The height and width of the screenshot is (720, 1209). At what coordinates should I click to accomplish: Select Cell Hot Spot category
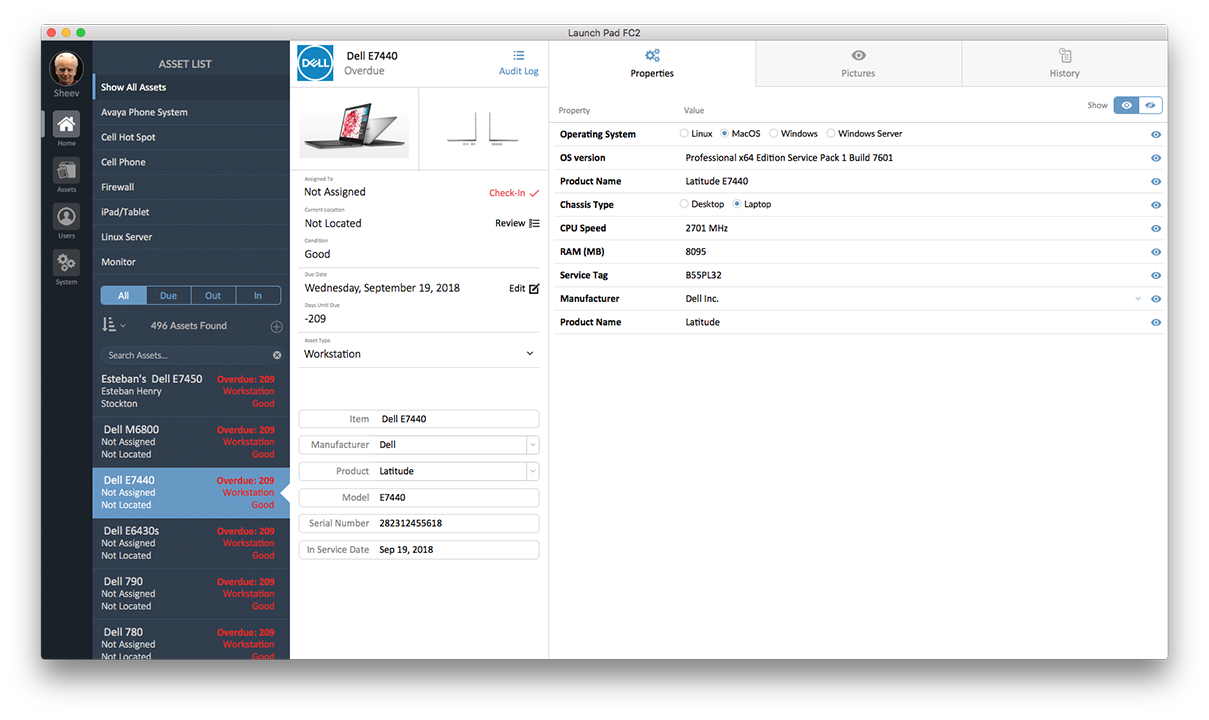click(x=191, y=137)
